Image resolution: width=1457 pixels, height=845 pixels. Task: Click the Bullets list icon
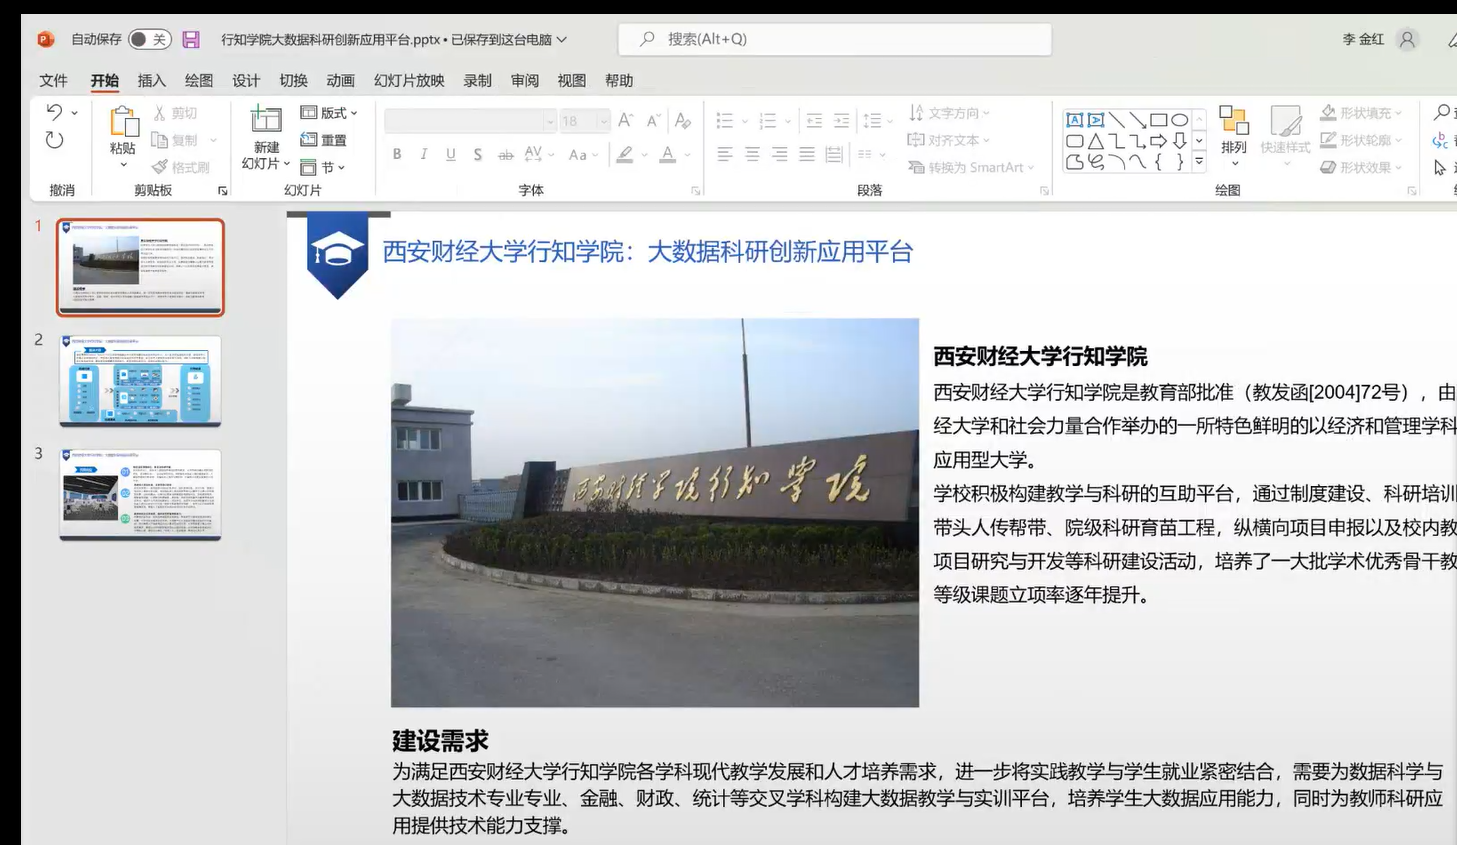click(x=725, y=121)
